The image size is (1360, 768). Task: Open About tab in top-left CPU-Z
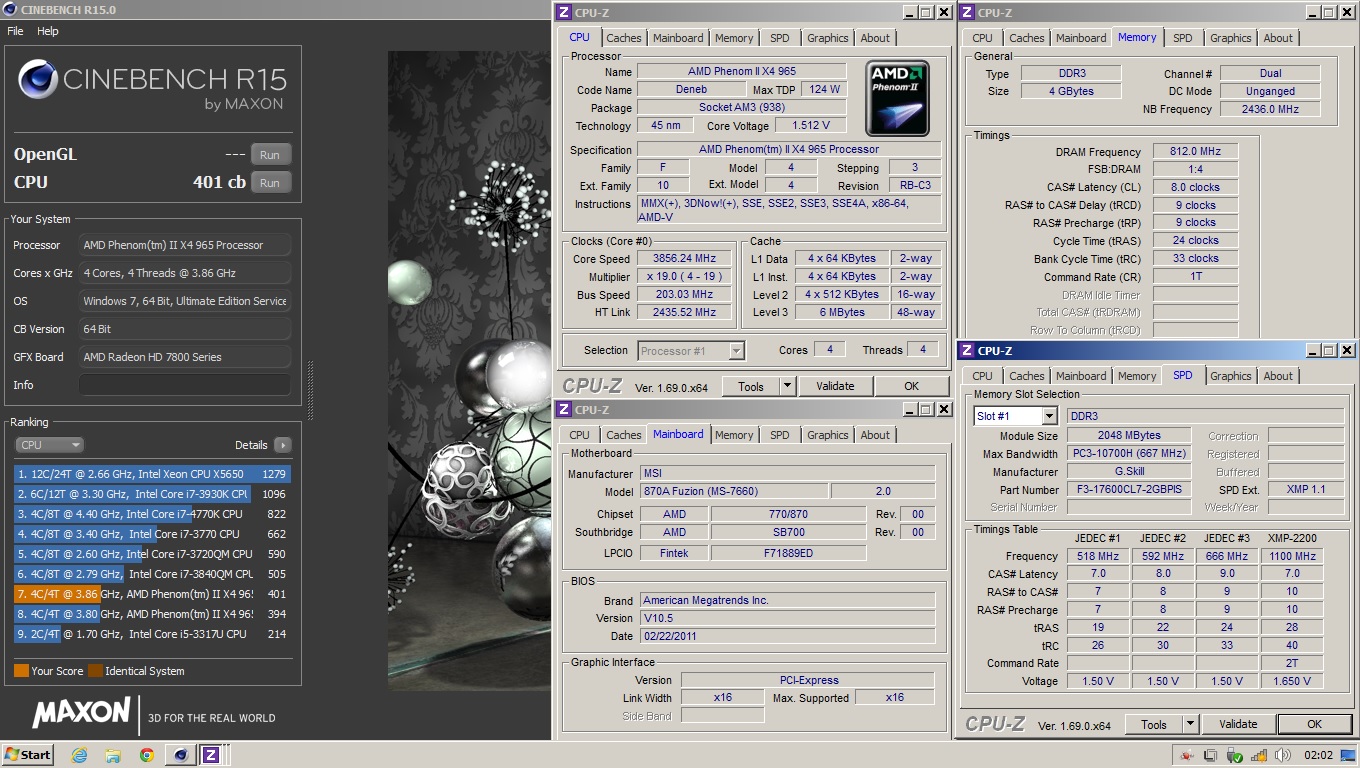point(875,38)
